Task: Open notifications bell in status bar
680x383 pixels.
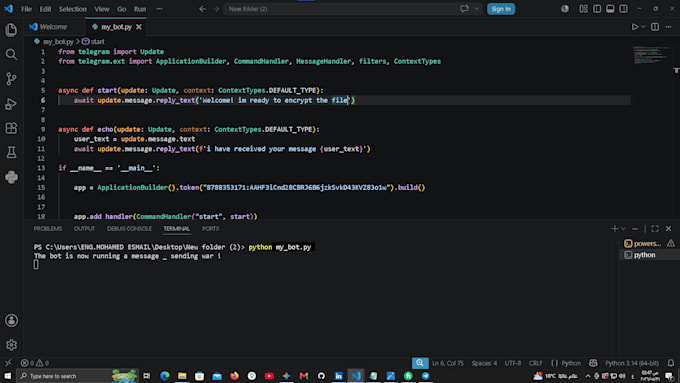Action: [671, 363]
